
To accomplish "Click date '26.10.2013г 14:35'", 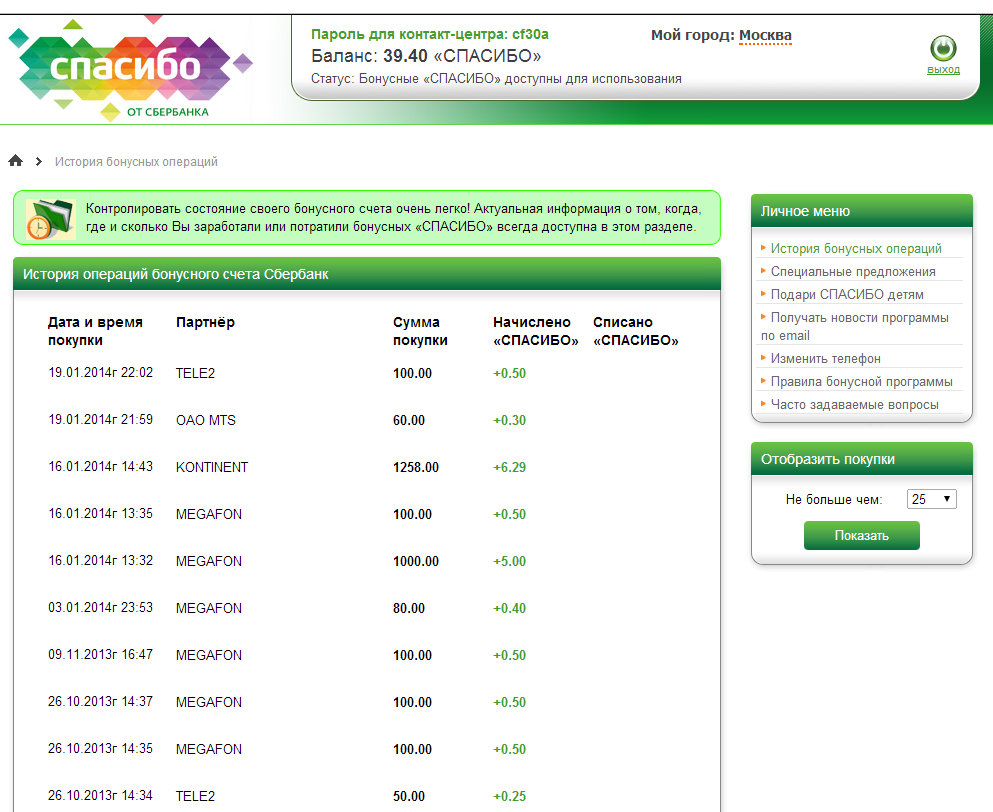I will click(x=100, y=749).
